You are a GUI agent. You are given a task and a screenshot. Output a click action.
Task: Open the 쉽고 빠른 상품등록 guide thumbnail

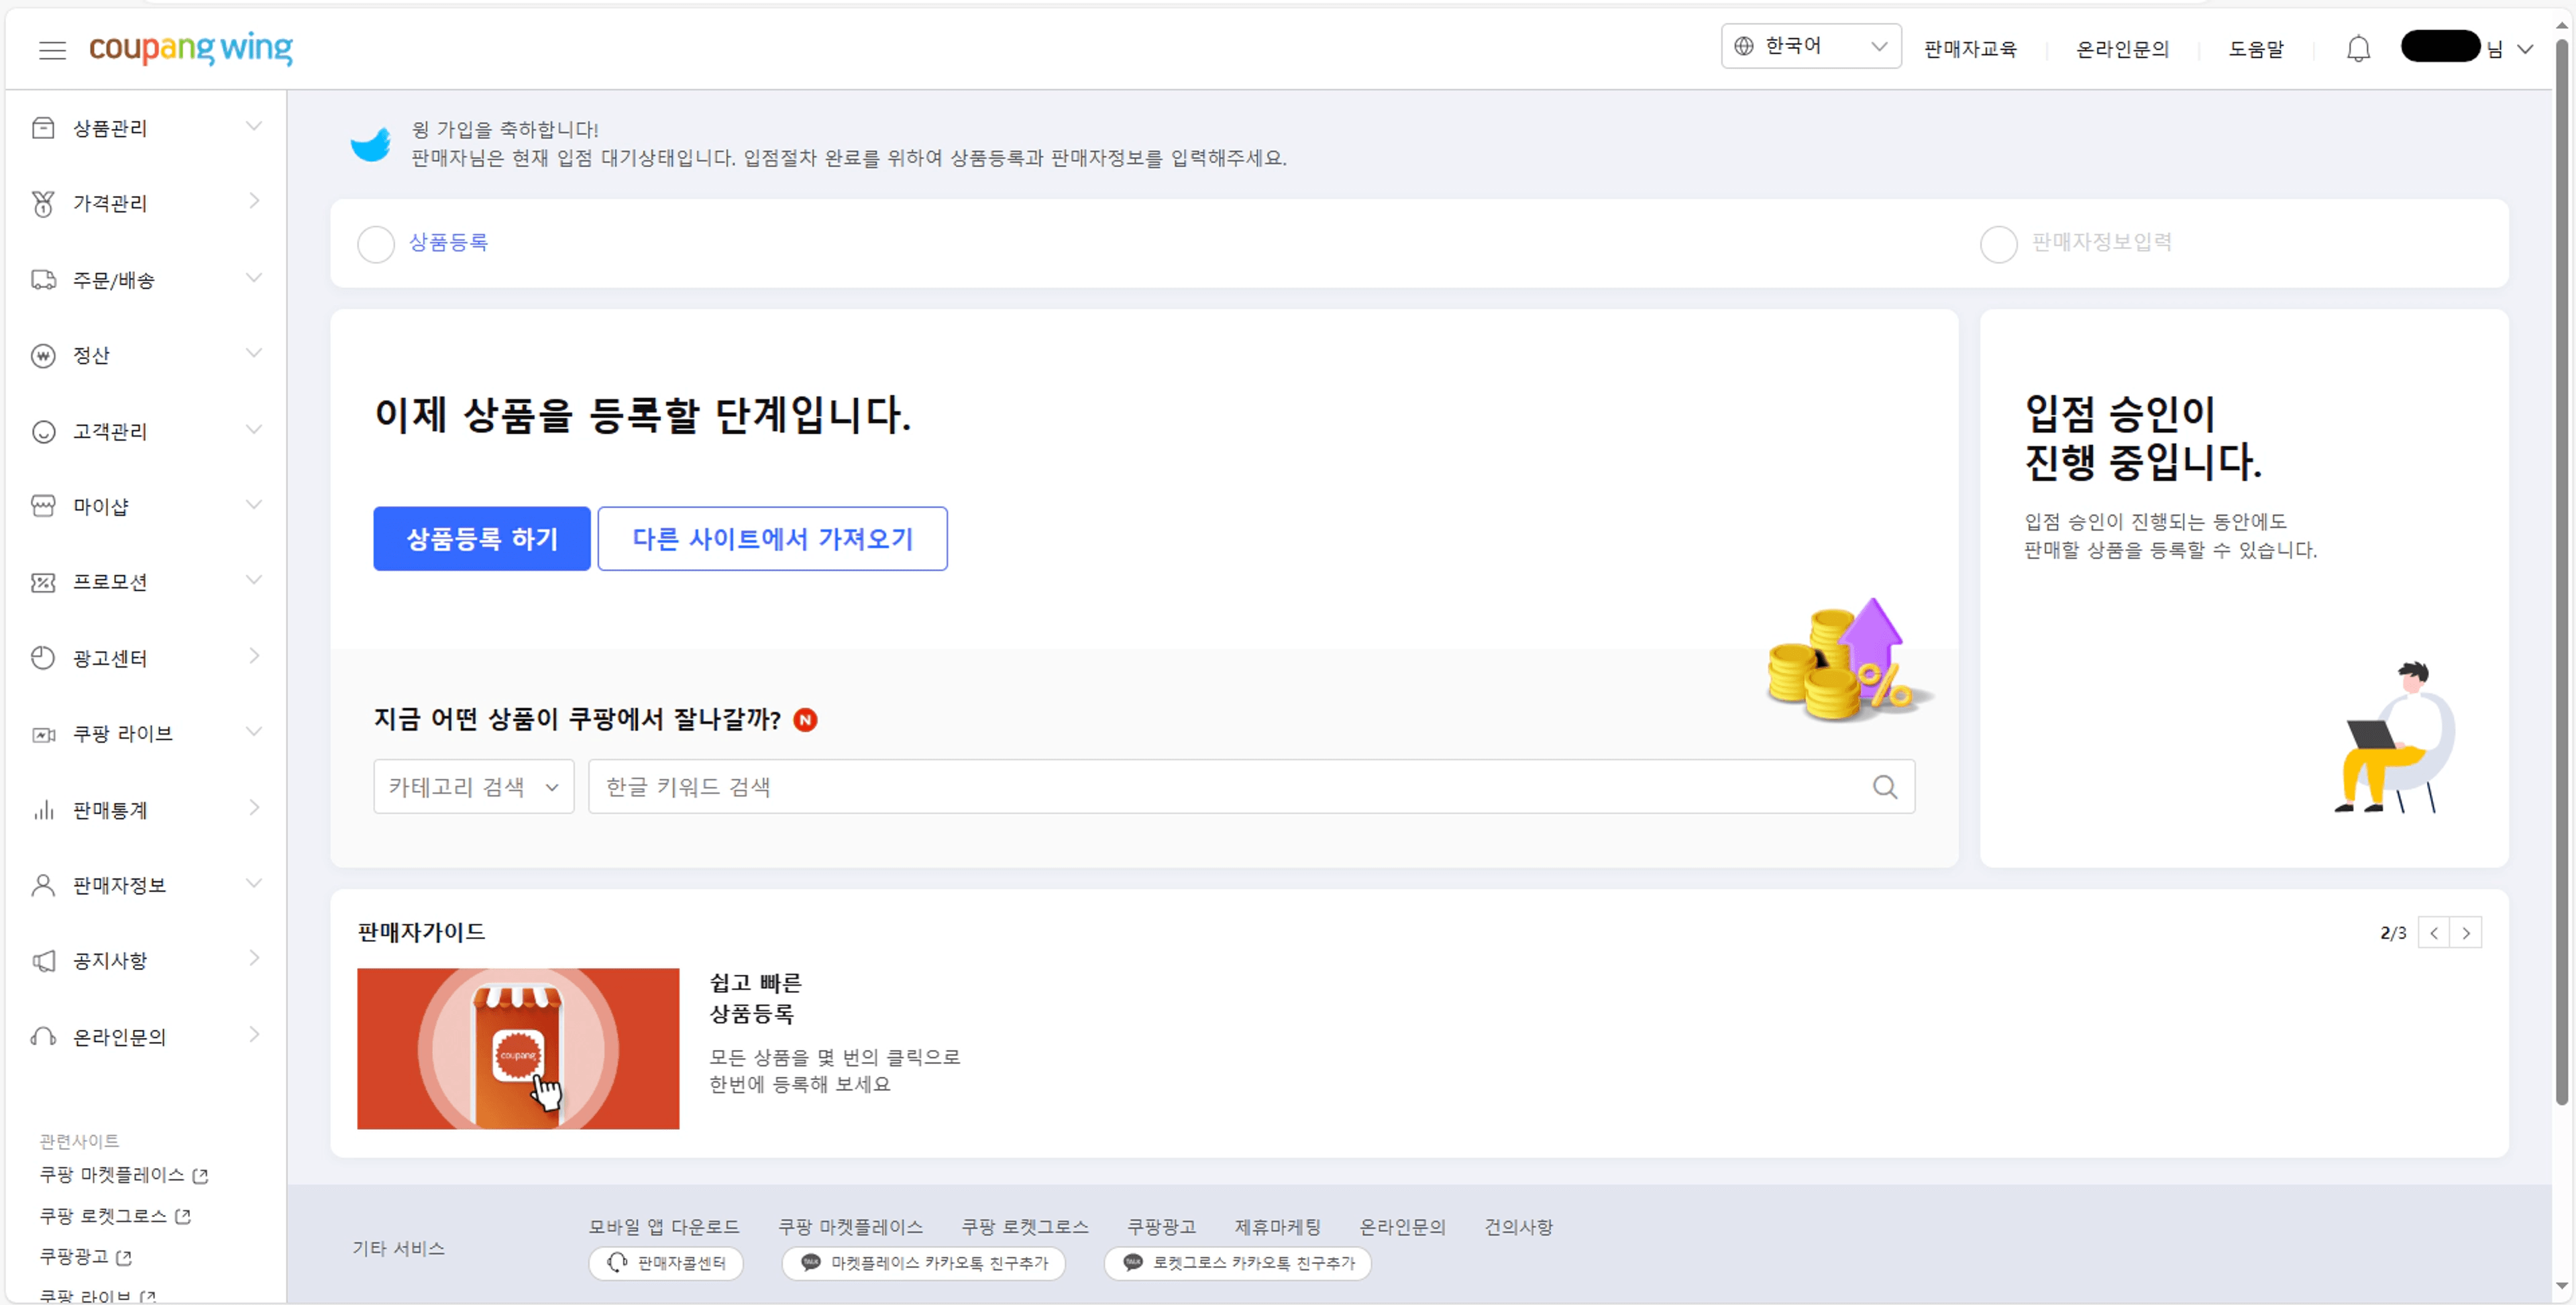518,1049
